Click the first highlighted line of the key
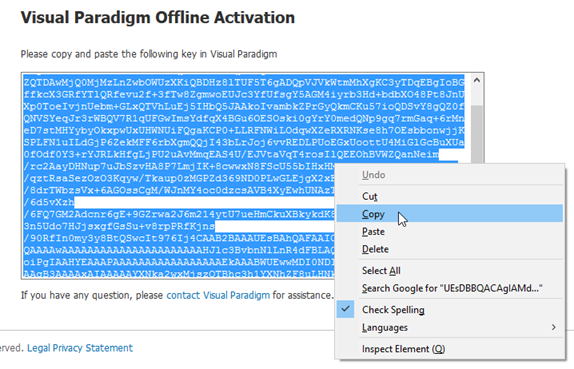Viewport: 574px width, 369px height. pos(244,82)
